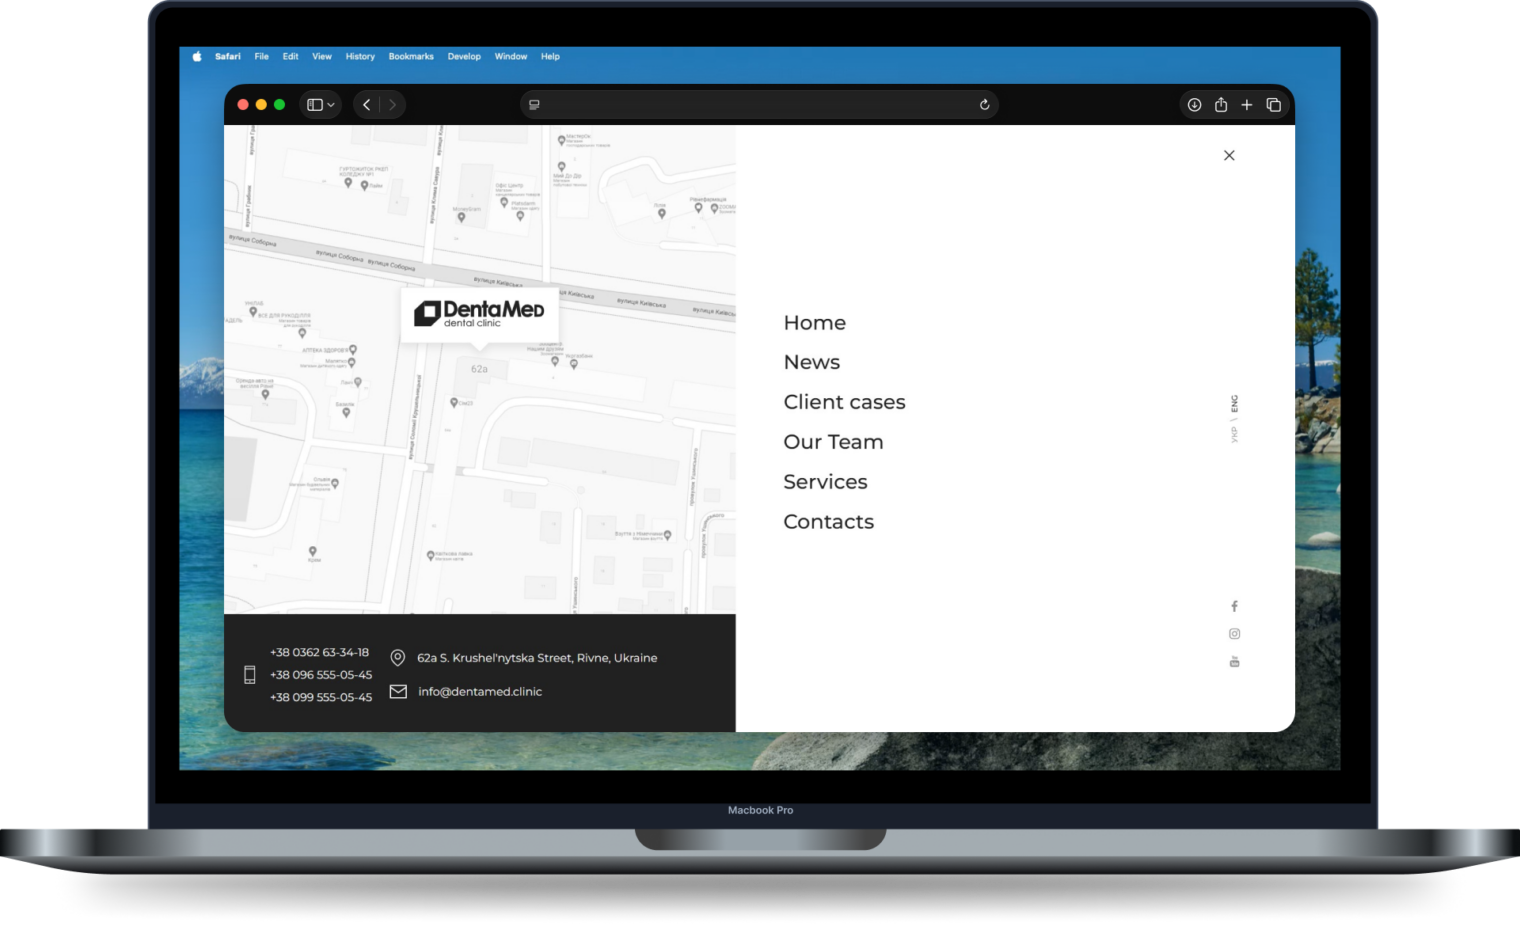Show tab overview
1520x926 pixels.
point(1273,105)
